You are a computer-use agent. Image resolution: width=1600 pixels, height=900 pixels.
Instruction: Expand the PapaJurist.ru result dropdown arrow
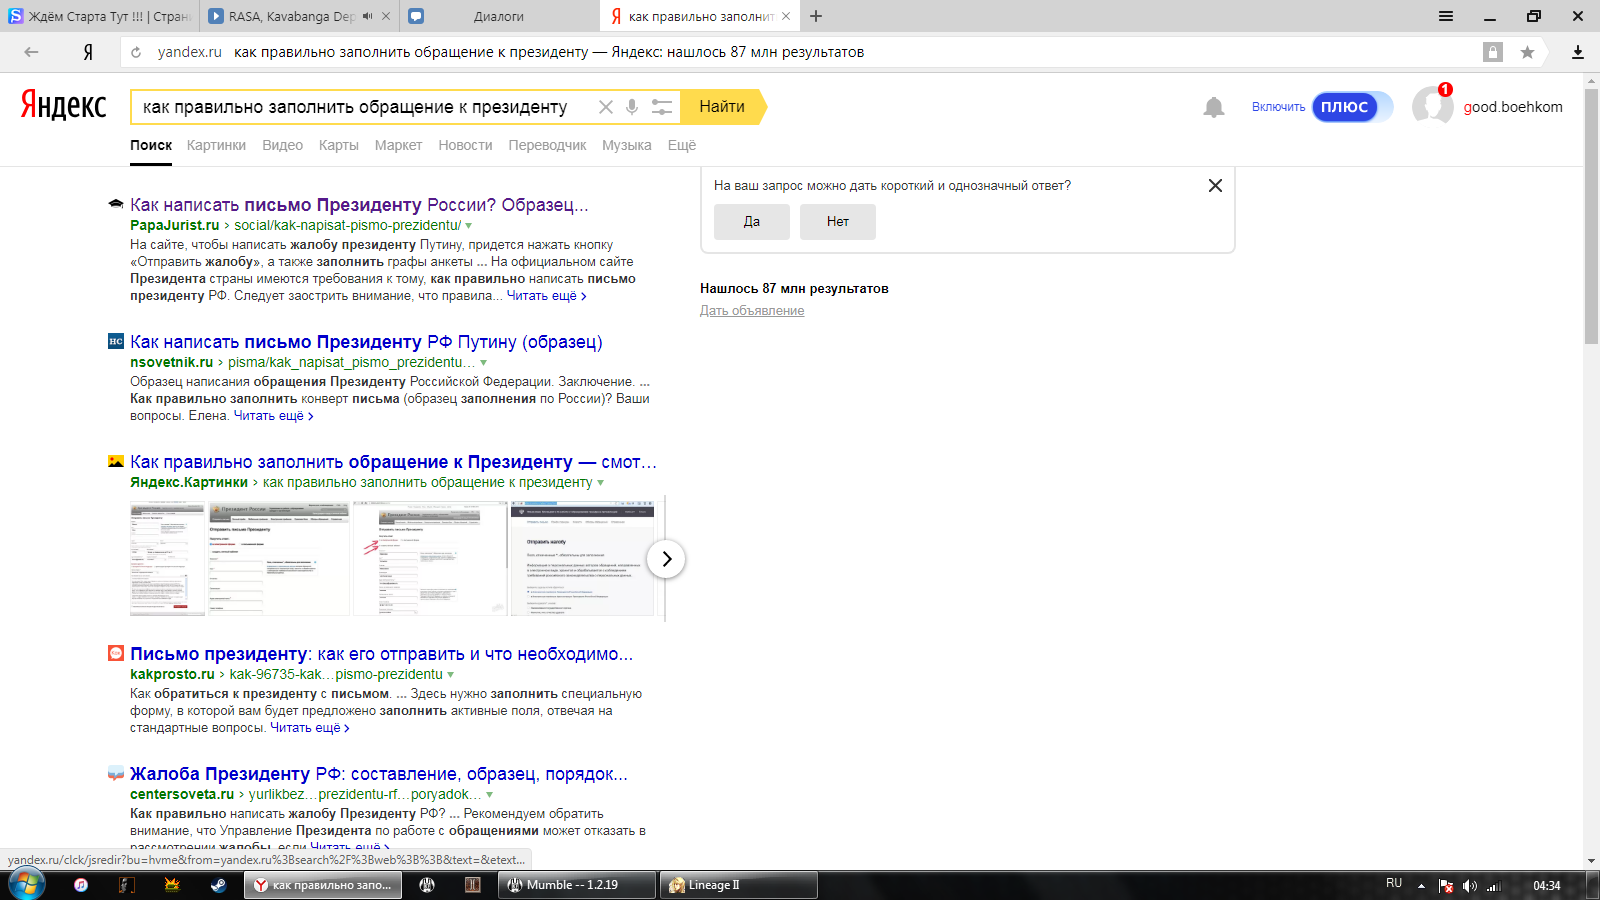[x=469, y=226]
